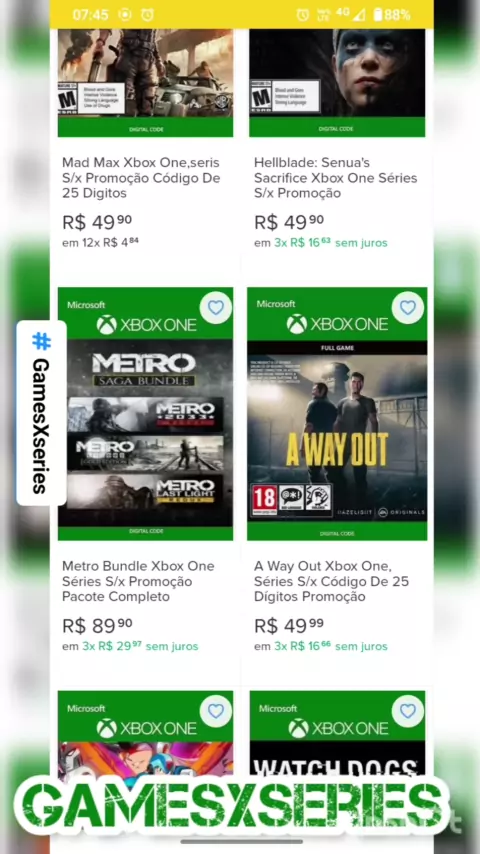Tap the Xbox logo on the A Way Out card
The image size is (480, 854).
click(297, 325)
